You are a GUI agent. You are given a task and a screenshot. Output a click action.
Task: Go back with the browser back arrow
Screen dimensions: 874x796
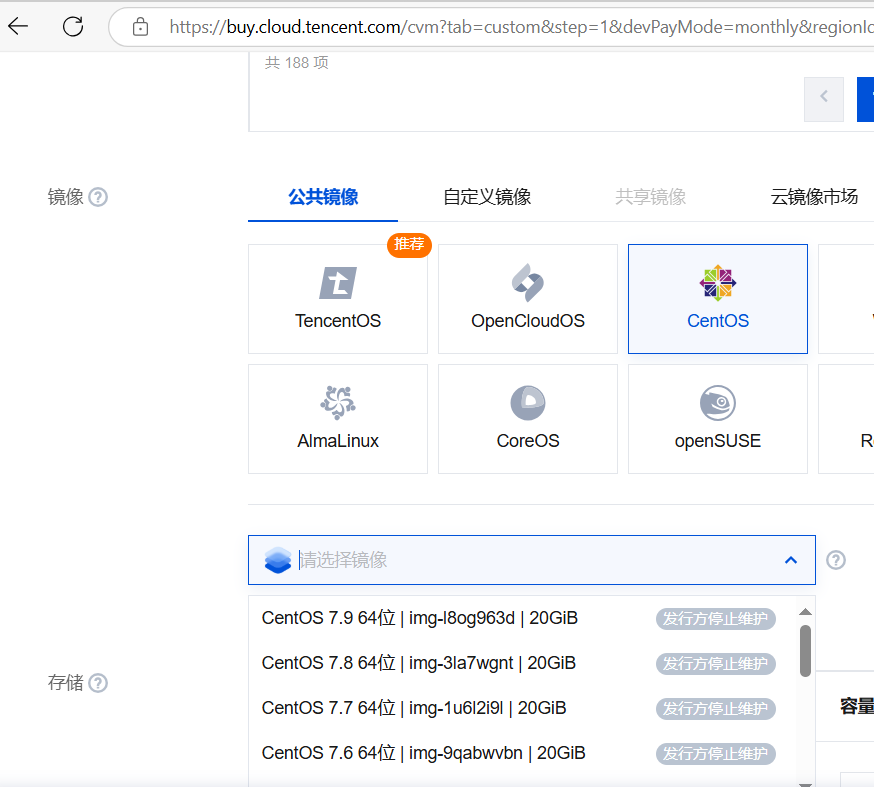pyautogui.click(x=18, y=26)
